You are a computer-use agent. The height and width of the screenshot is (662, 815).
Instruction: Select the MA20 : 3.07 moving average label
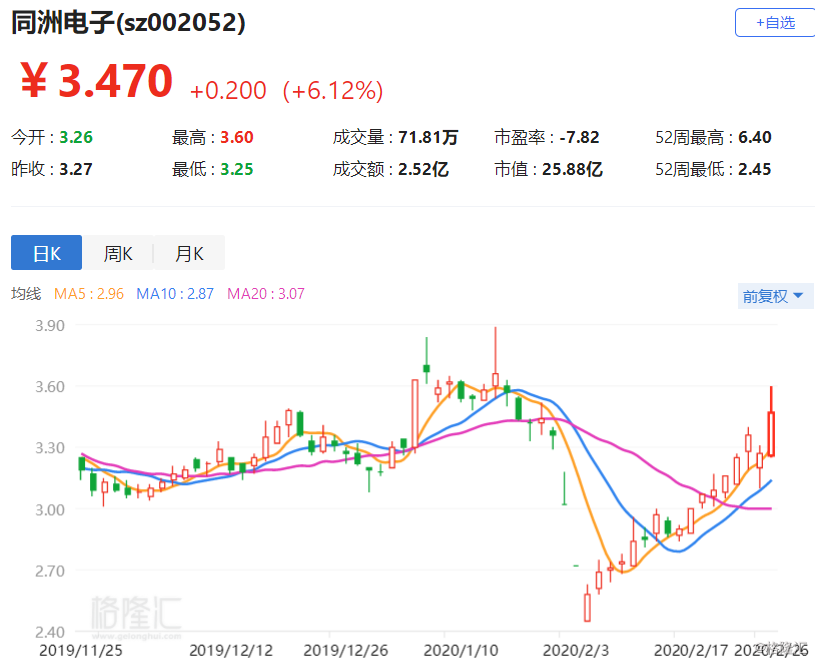point(266,294)
